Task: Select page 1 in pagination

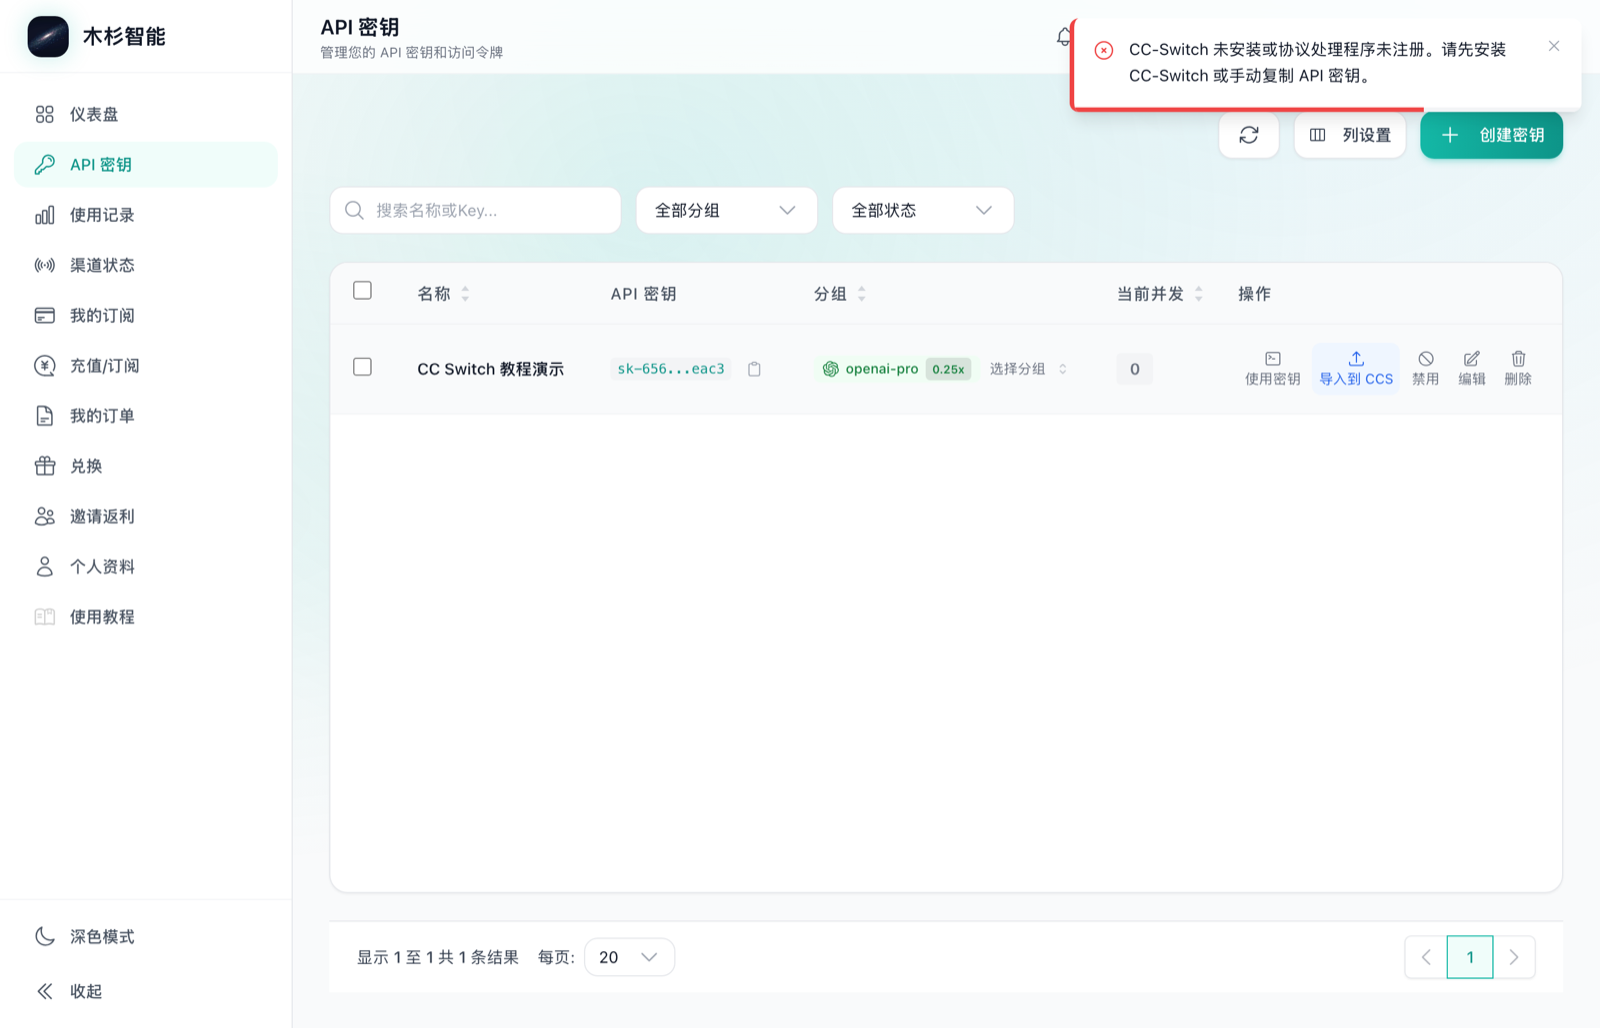Action: [x=1470, y=957]
